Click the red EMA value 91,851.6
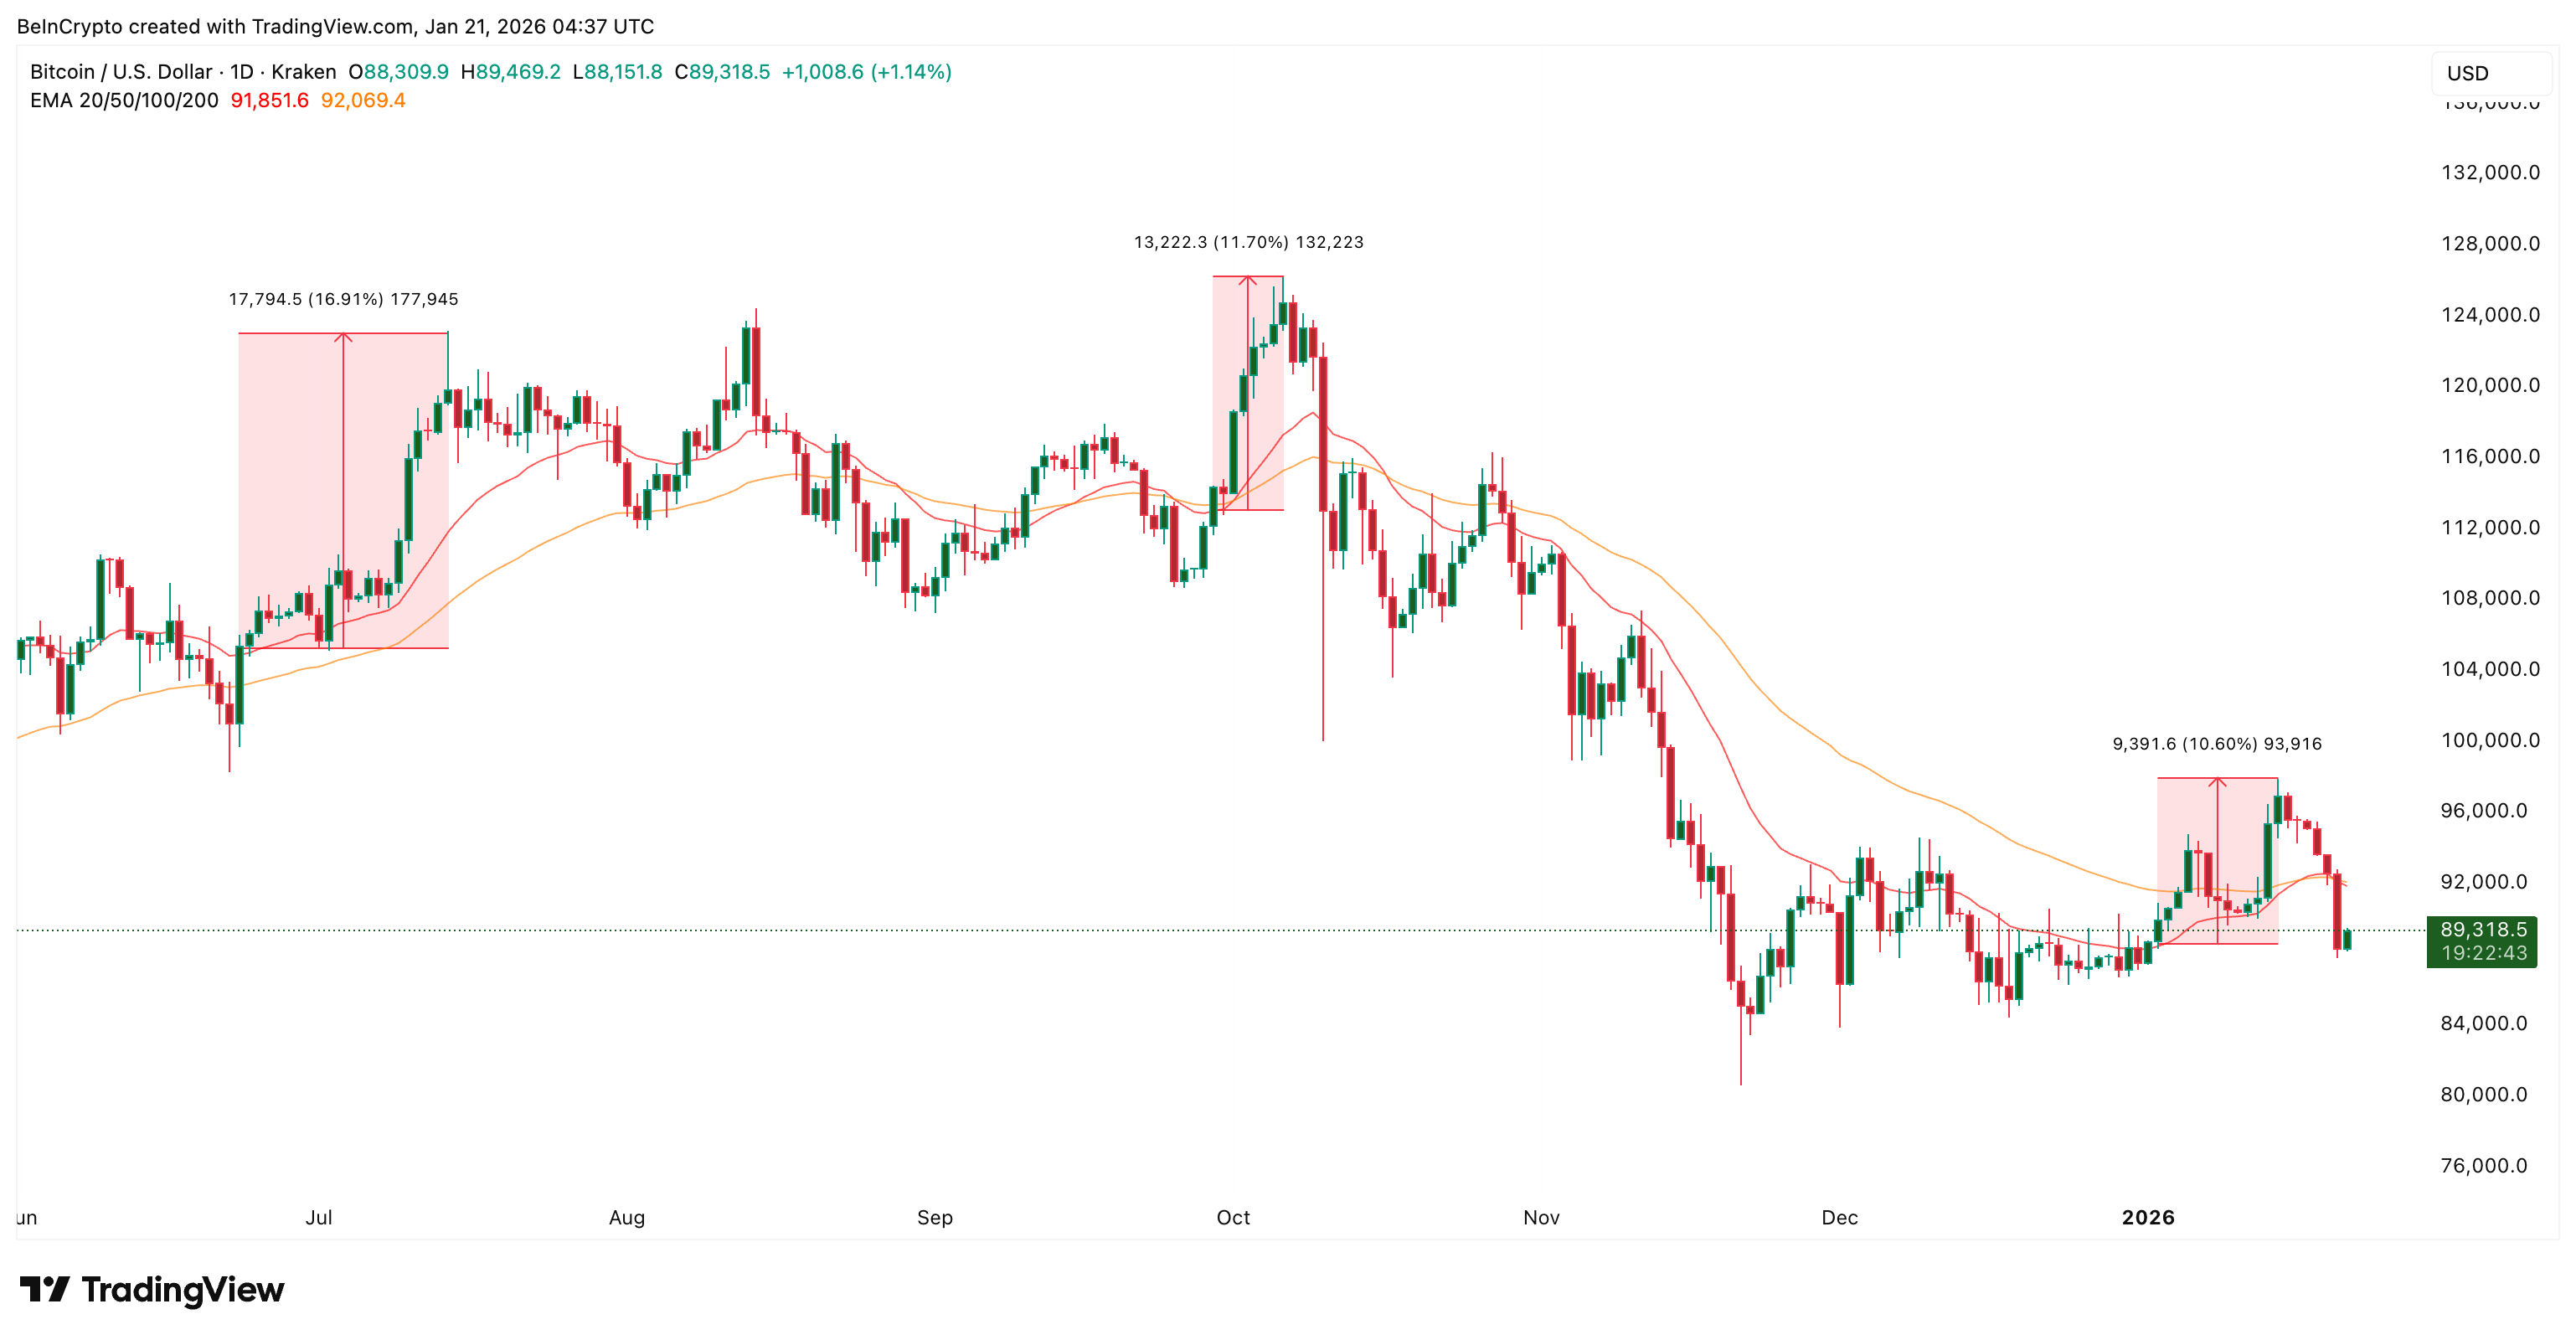The height and width of the screenshot is (1340, 2576). pos(269,100)
